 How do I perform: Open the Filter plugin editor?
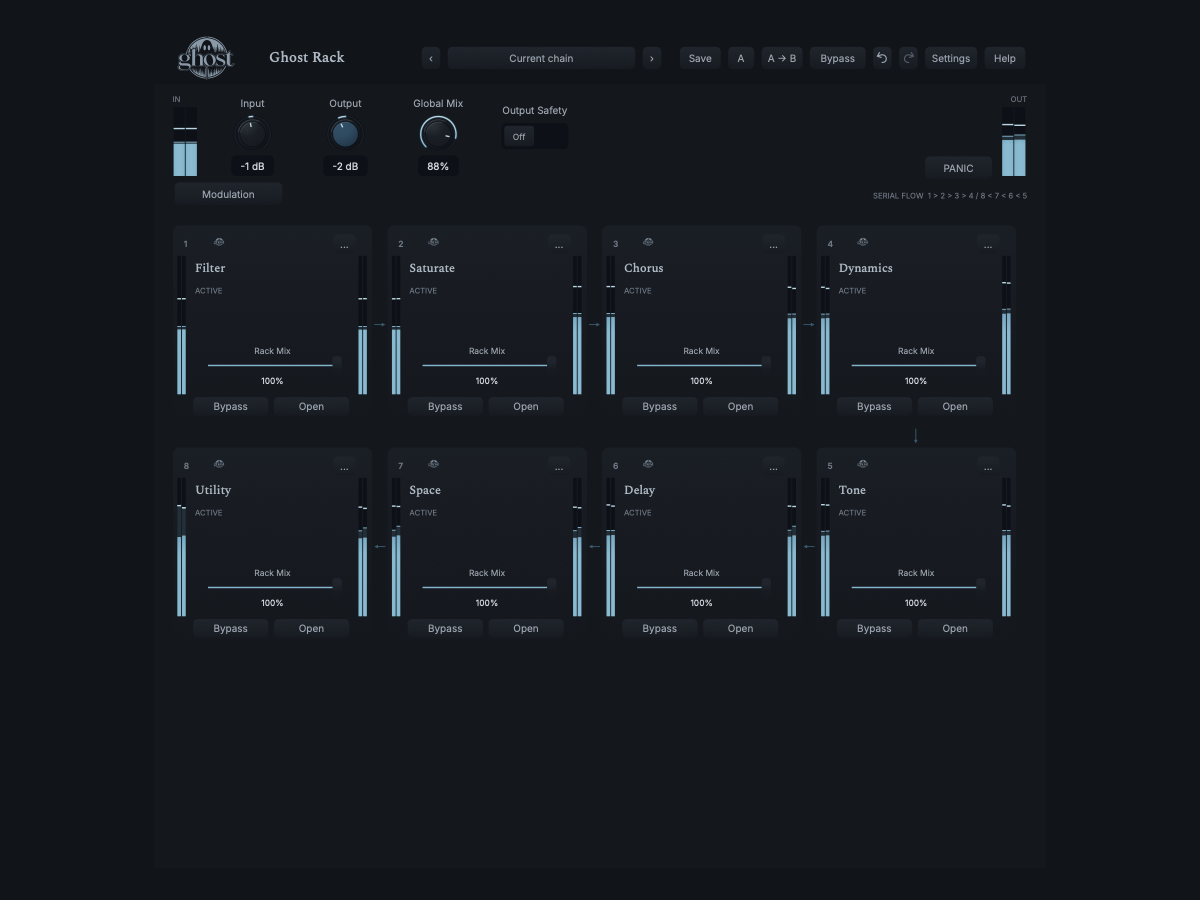311,406
